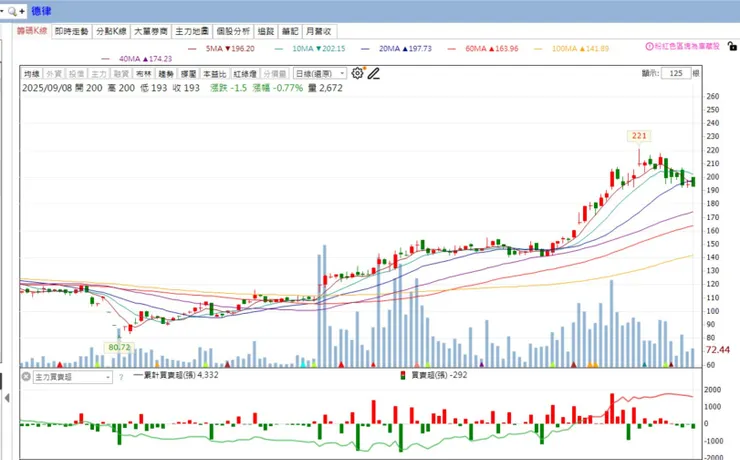Open the question mark help icon
Screen dimensions: 740x460
pyautogui.click(x=121, y=377)
